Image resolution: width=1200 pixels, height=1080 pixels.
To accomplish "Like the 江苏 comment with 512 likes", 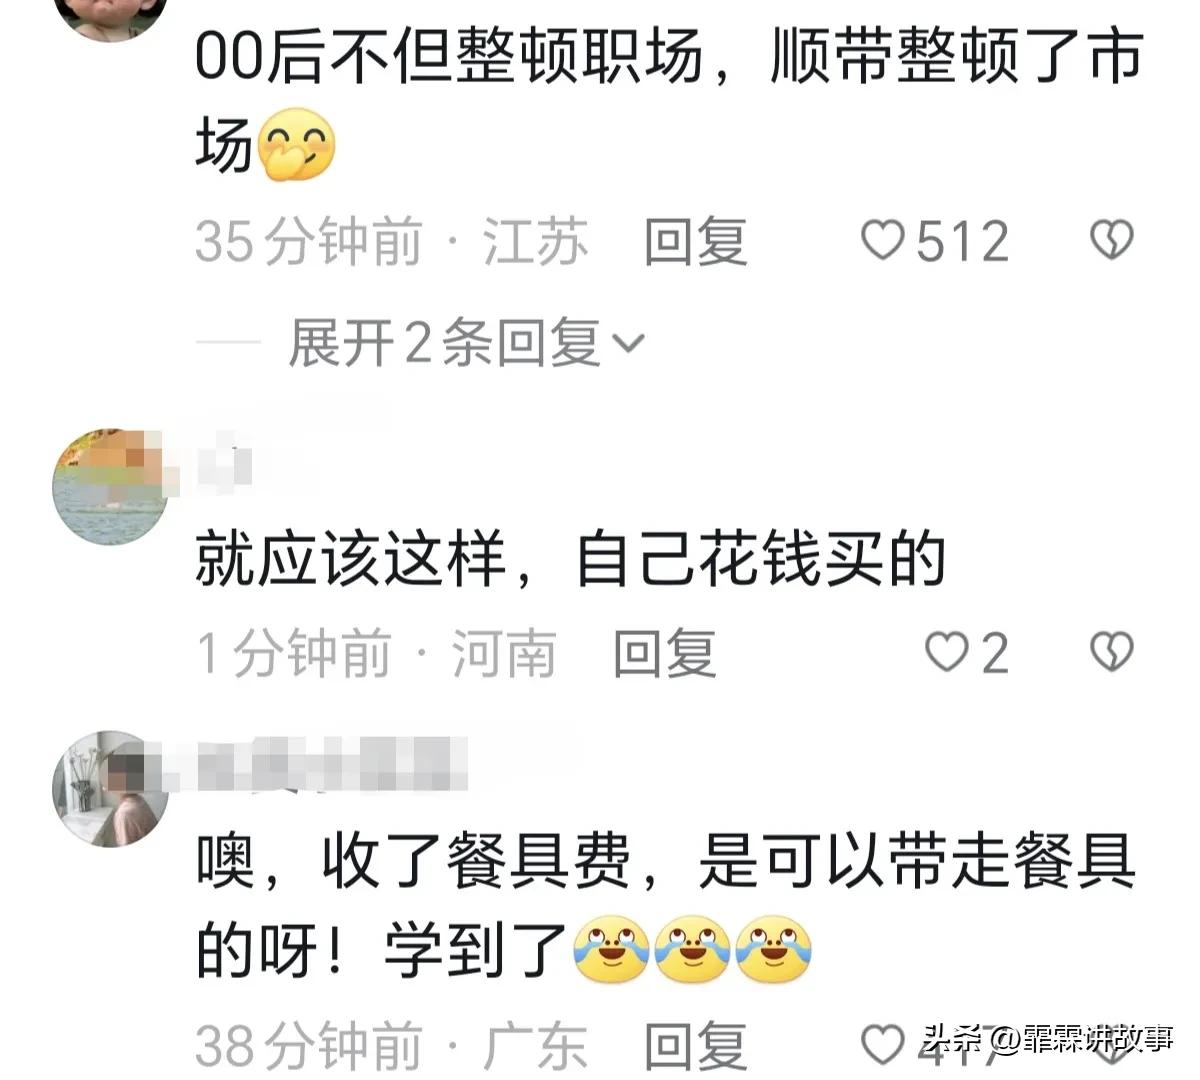I will tap(882, 241).
